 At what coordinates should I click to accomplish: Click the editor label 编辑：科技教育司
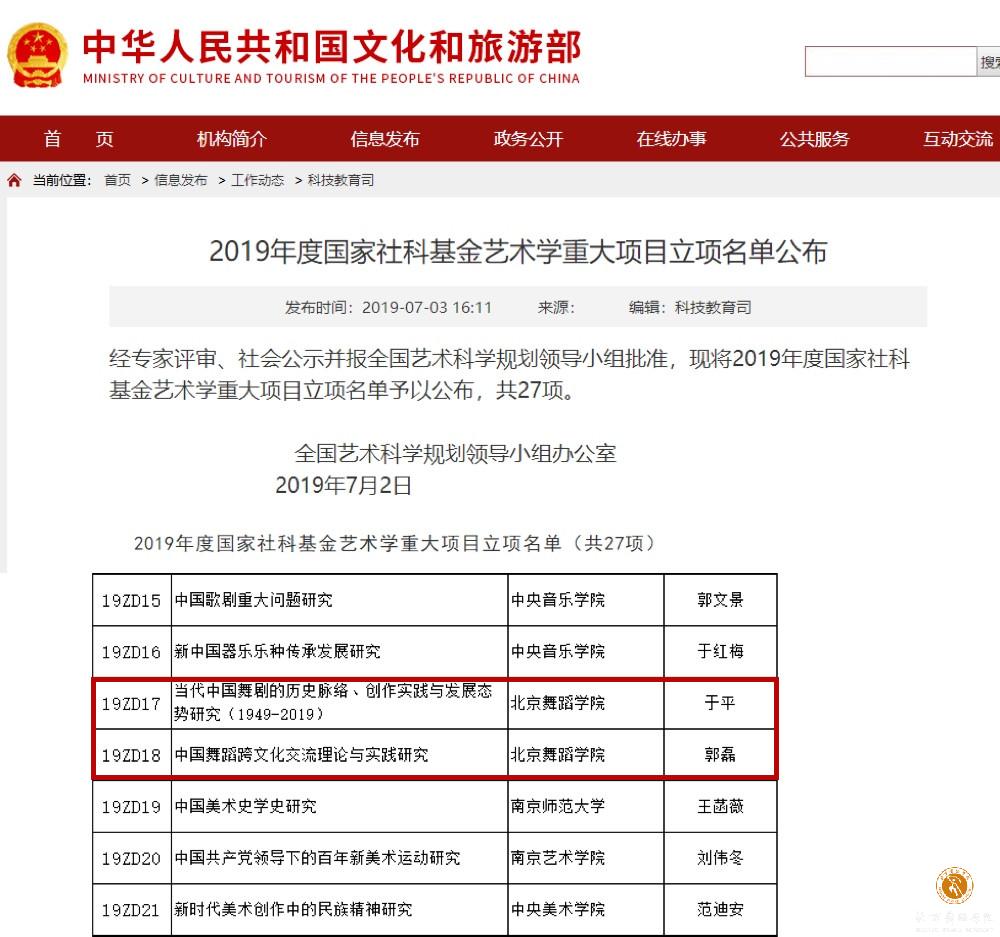(690, 307)
